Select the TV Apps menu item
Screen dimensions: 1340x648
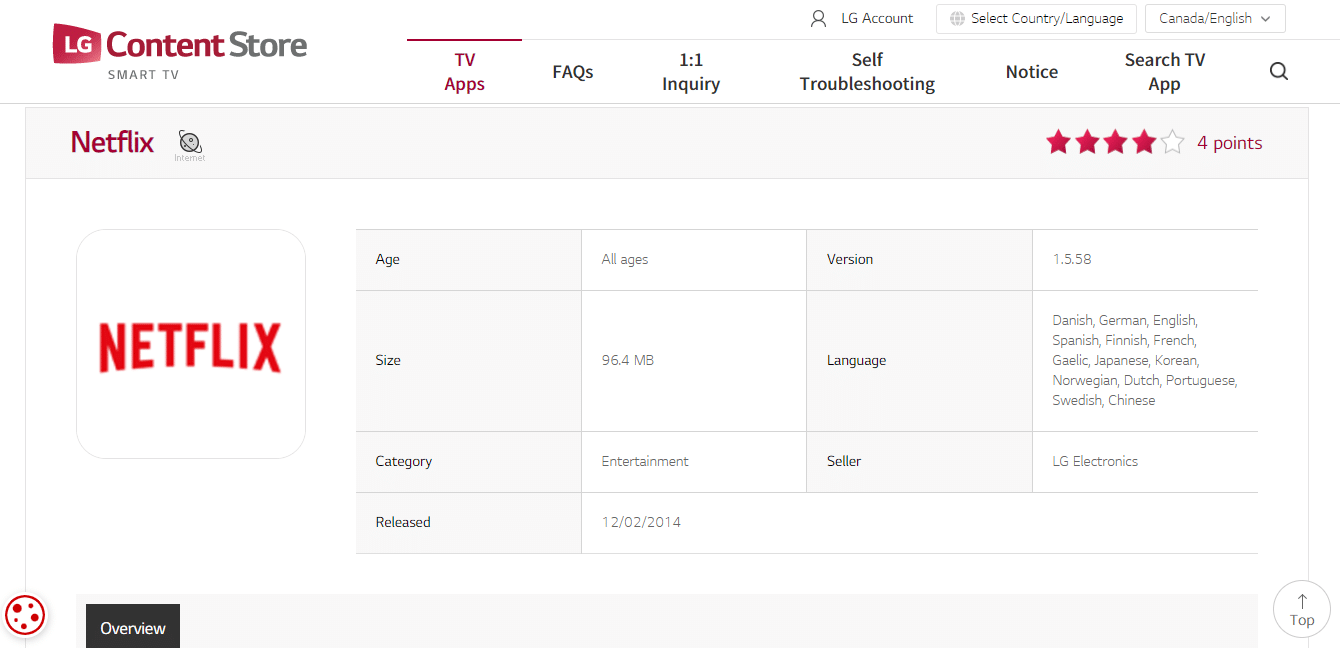pyautogui.click(x=465, y=72)
